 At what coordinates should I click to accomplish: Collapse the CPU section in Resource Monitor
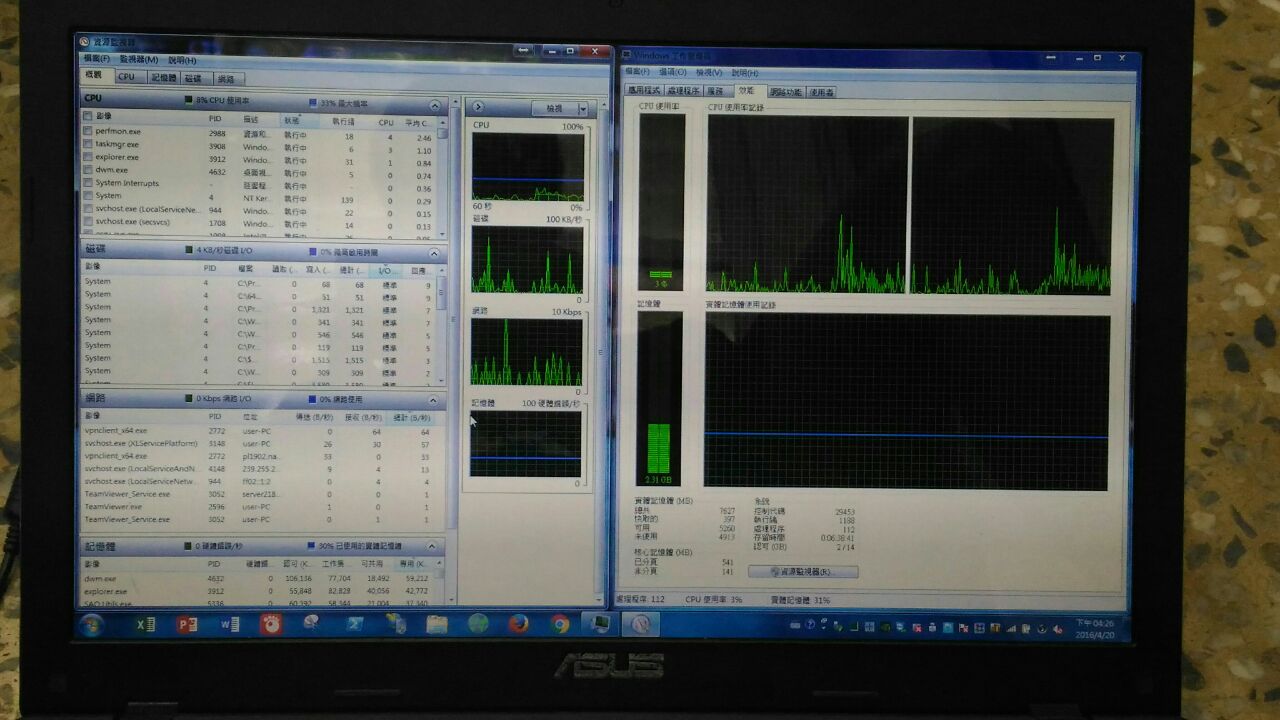[434, 104]
